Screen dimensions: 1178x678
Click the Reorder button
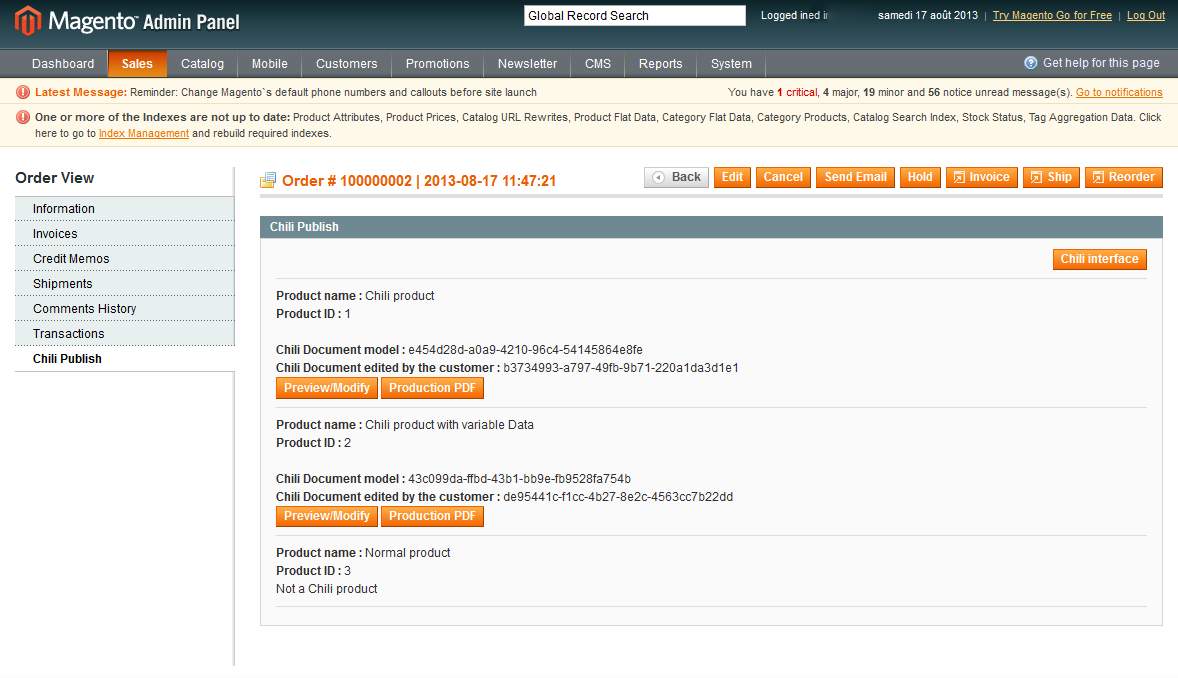click(x=1124, y=177)
